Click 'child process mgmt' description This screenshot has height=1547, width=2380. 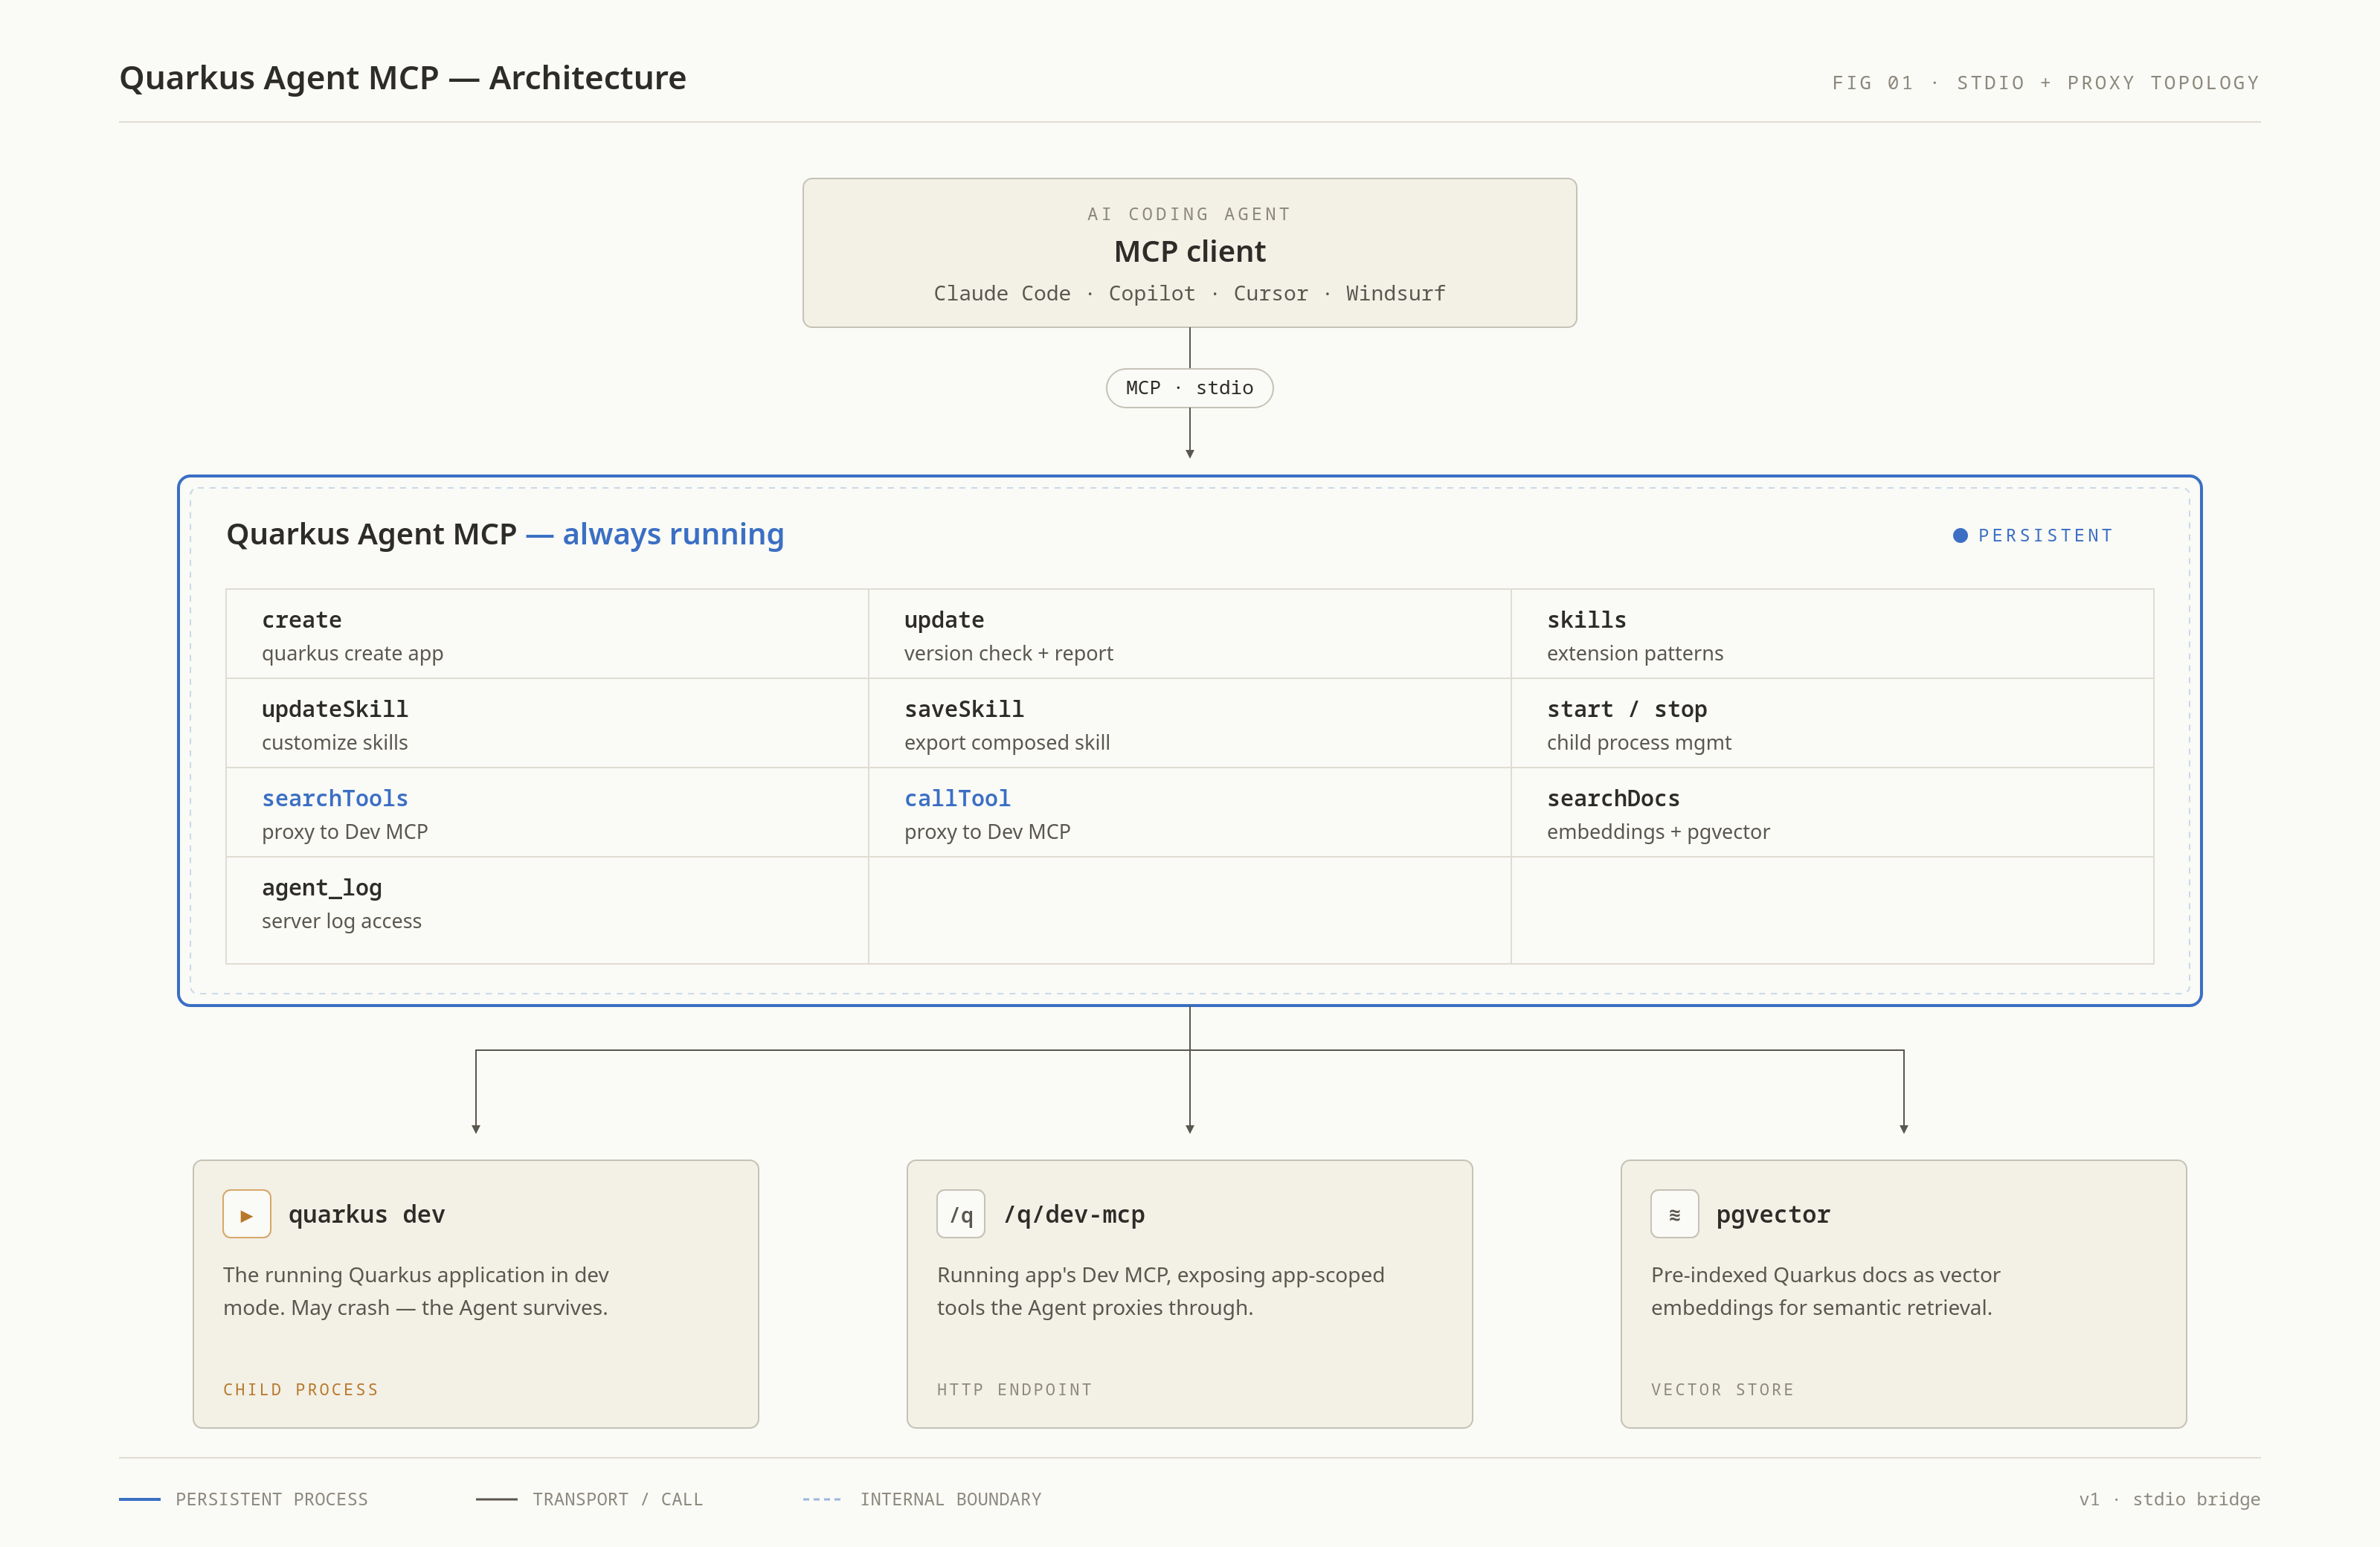pos(1639,742)
